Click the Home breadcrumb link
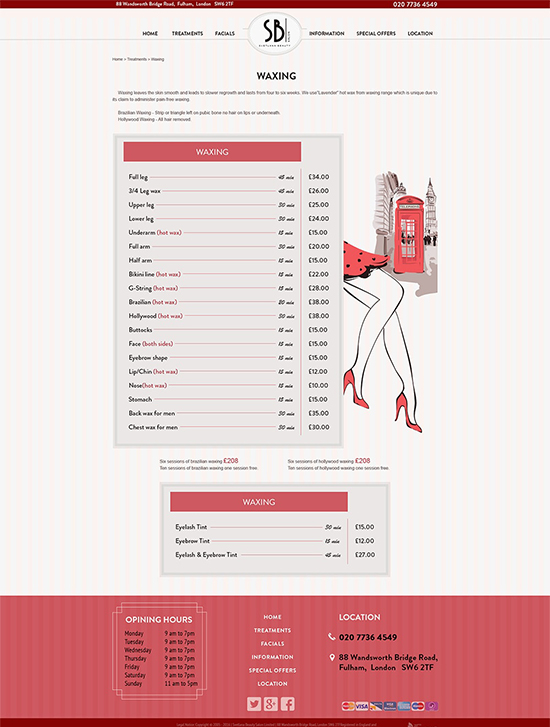This screenshot has height=727, width=550. [117, 59]
